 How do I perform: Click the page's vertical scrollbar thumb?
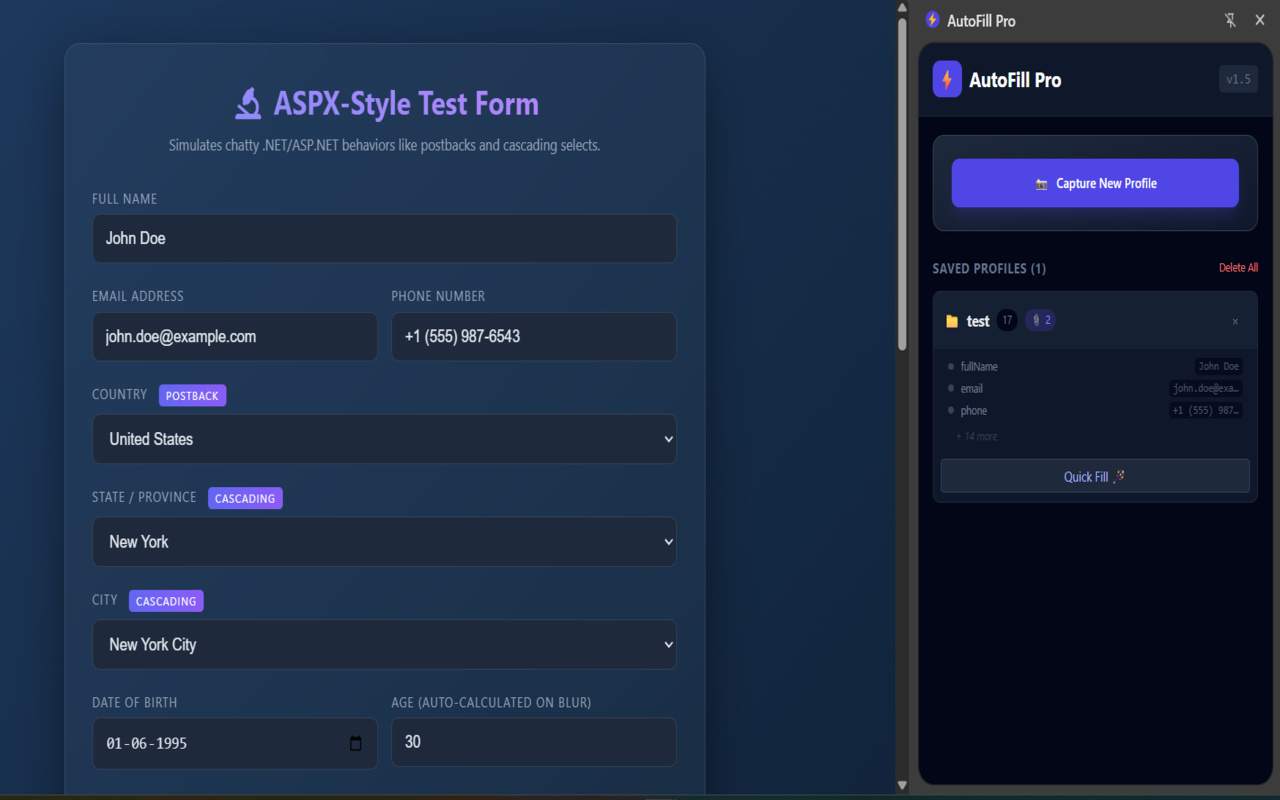coord(902,185)
